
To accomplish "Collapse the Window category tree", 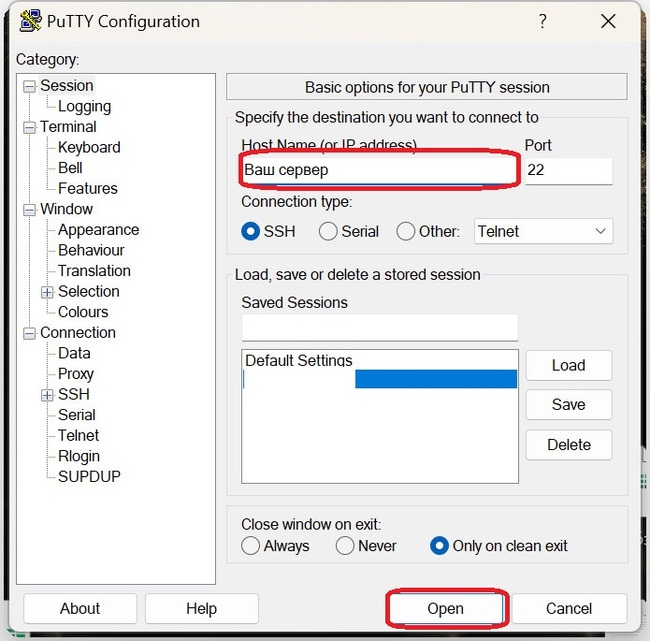I will point(29,210).
